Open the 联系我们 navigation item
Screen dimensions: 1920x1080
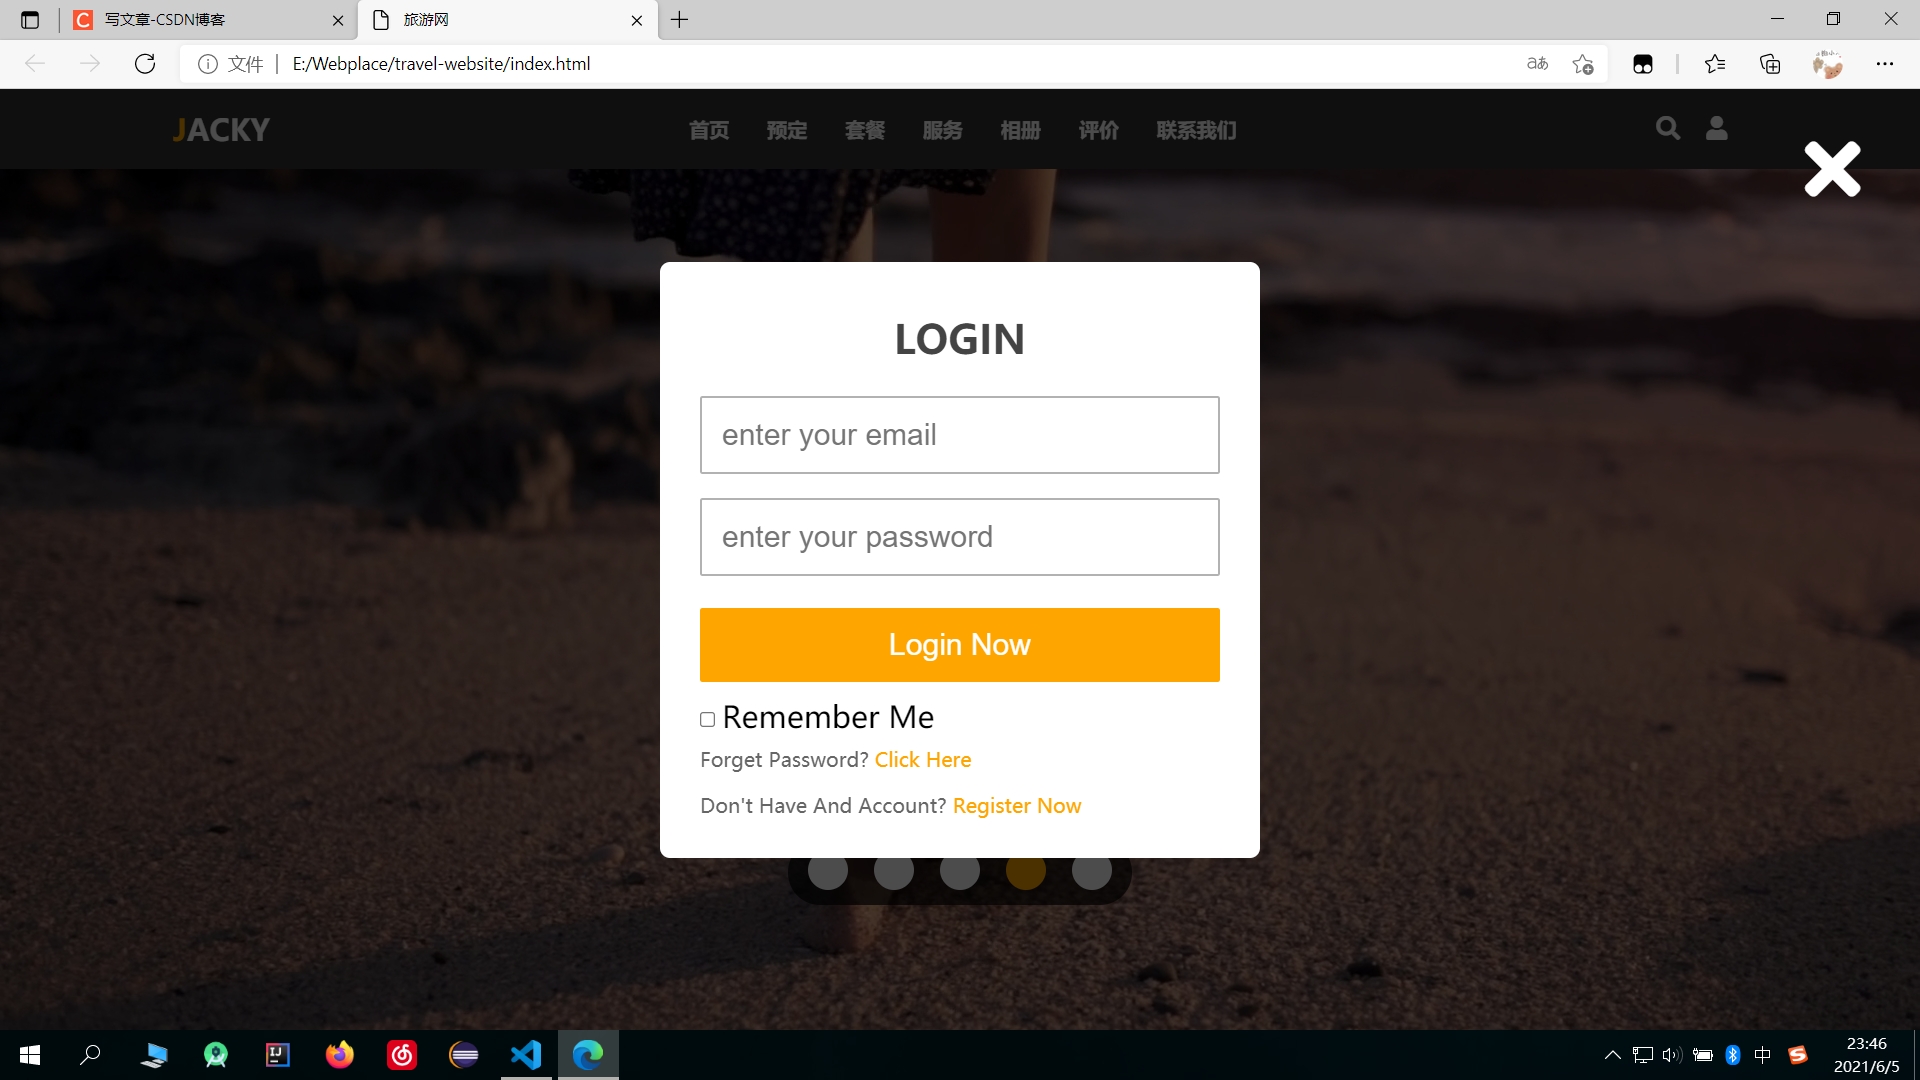coord(1196,130)
